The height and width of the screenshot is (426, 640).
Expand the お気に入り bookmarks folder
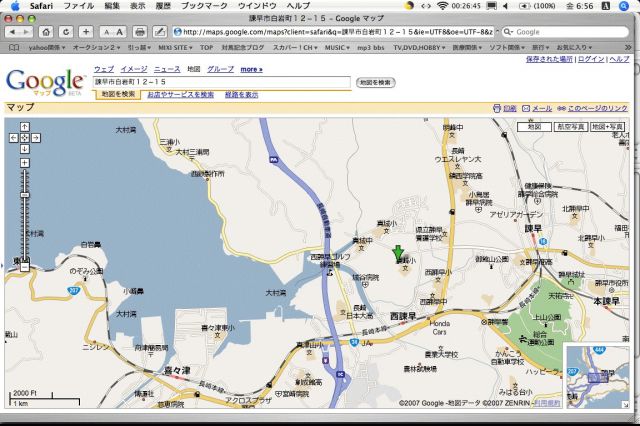[573, 47]
